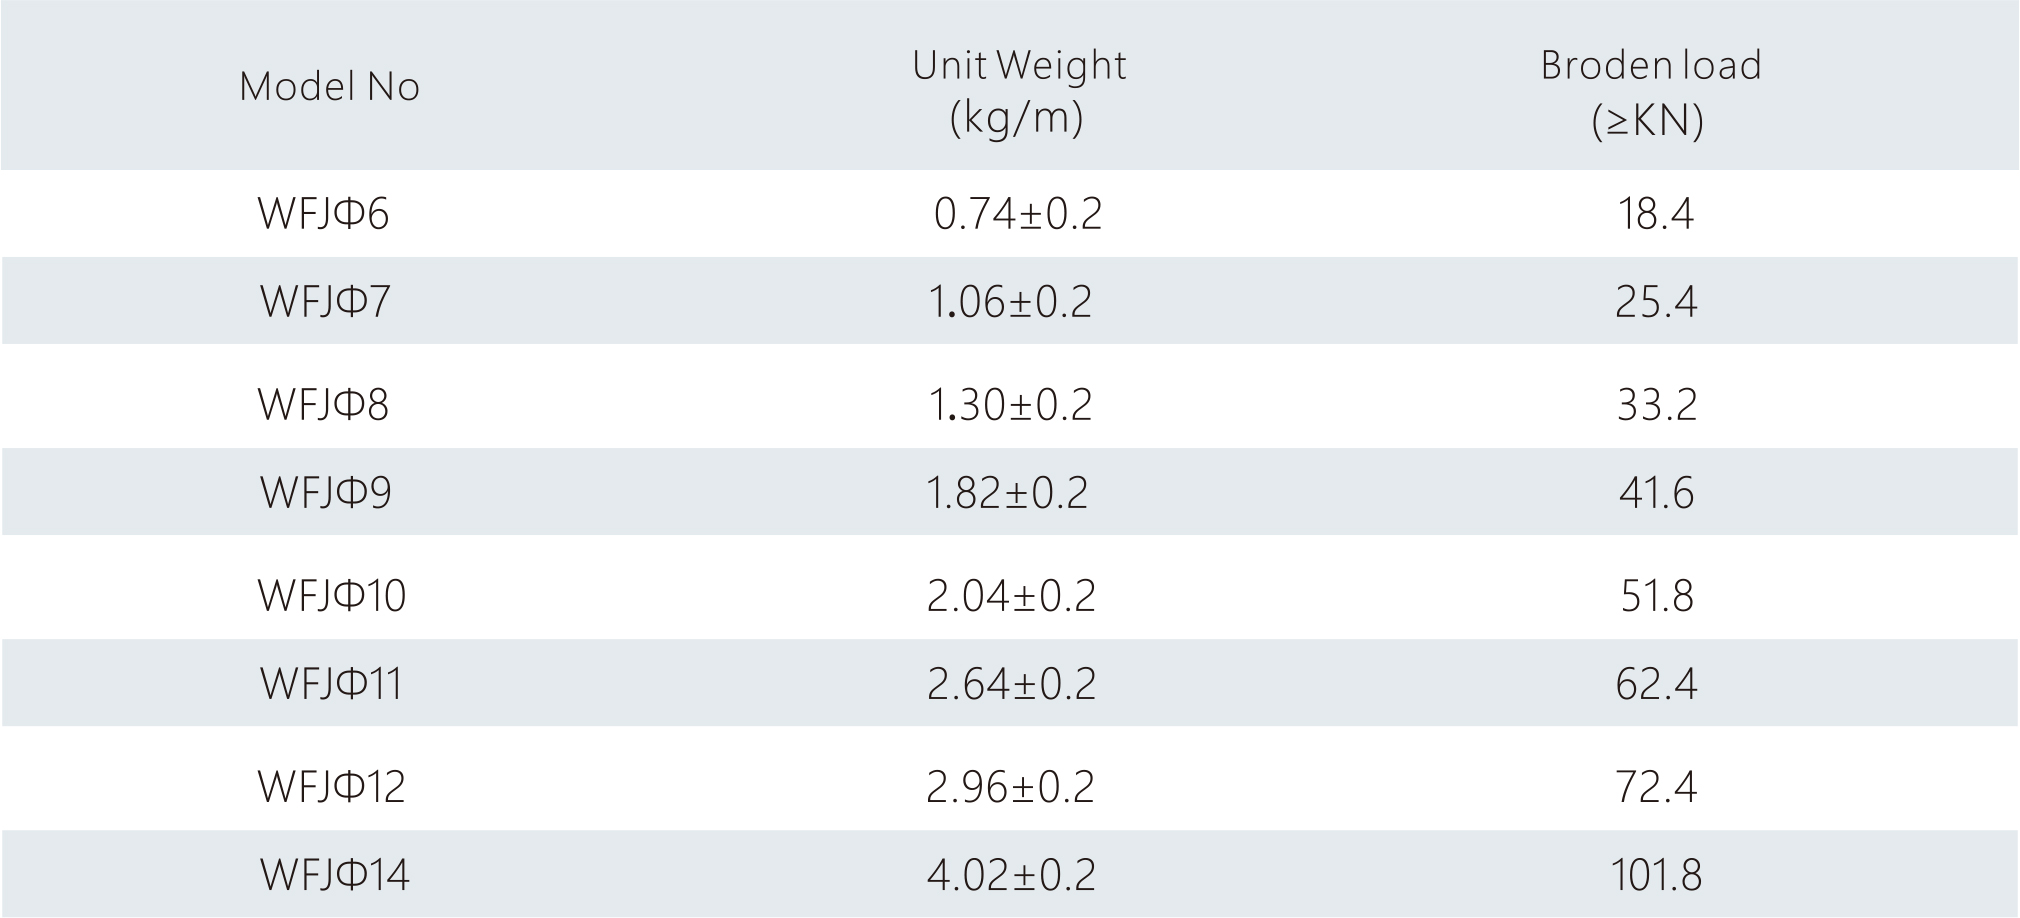2020x918 pixels.
Task: Select the WFJΦ7 model cell
Action: pyautogui.click(x=325, y=301)
